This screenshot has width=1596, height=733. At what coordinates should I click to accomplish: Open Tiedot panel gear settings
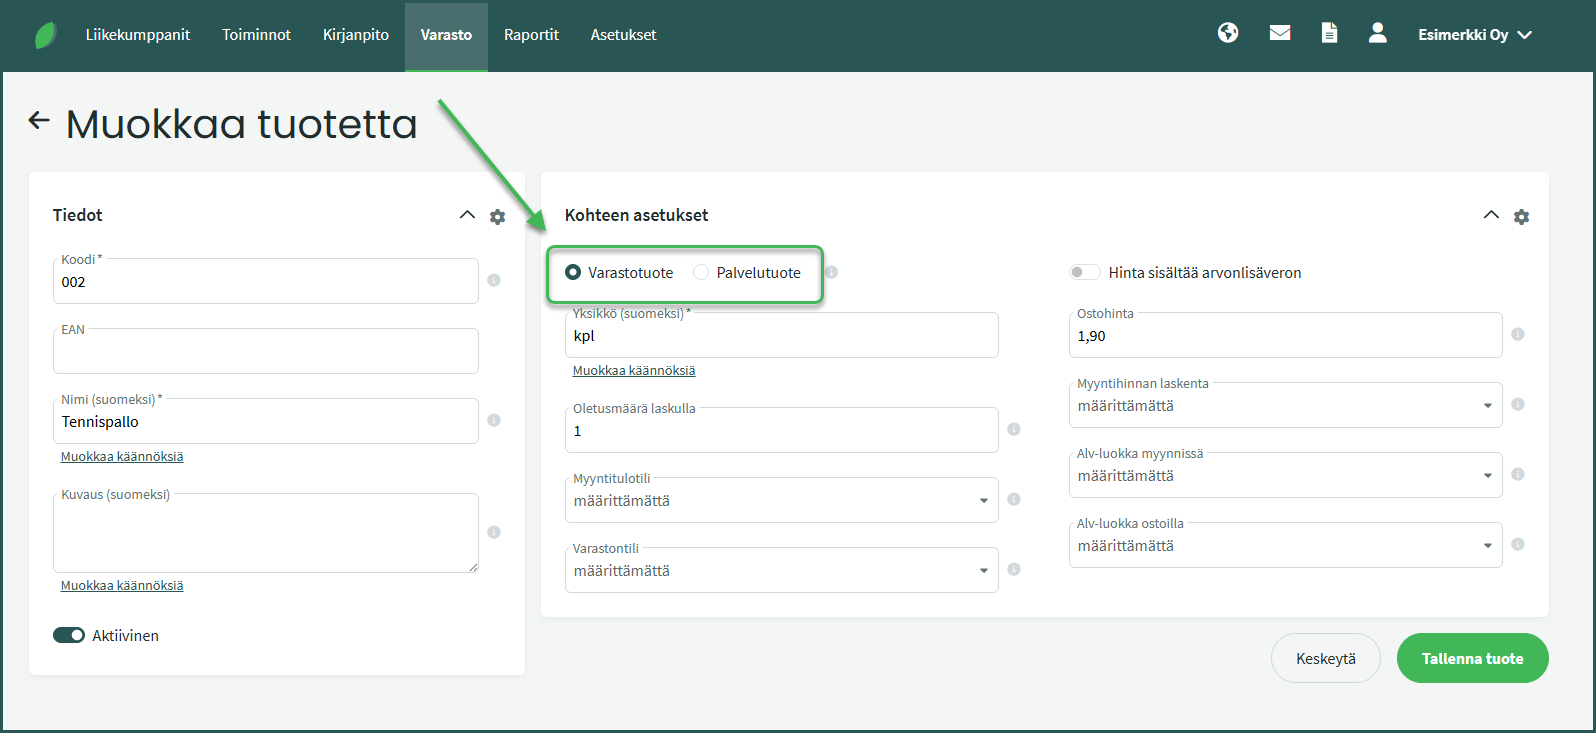[x=497, y=216]
